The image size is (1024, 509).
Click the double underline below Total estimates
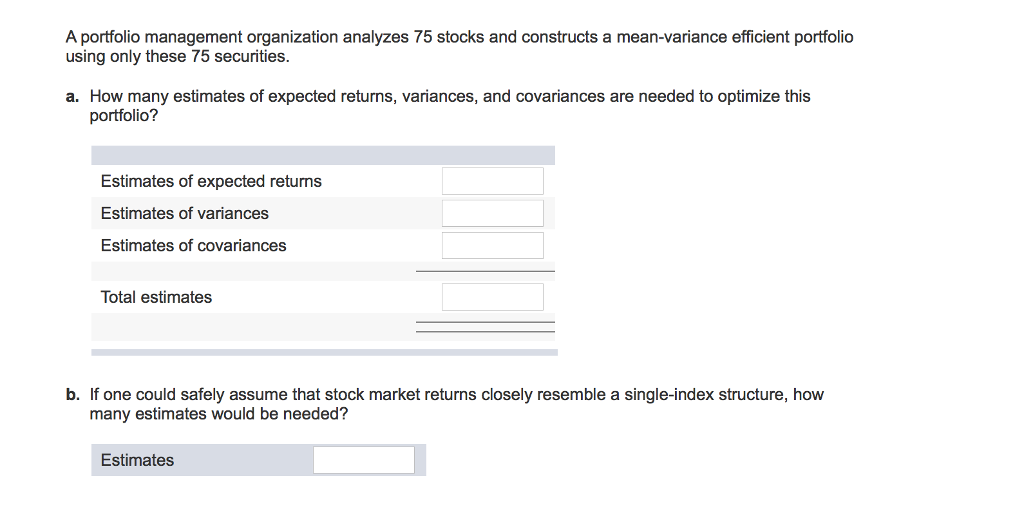pos(485,326)
